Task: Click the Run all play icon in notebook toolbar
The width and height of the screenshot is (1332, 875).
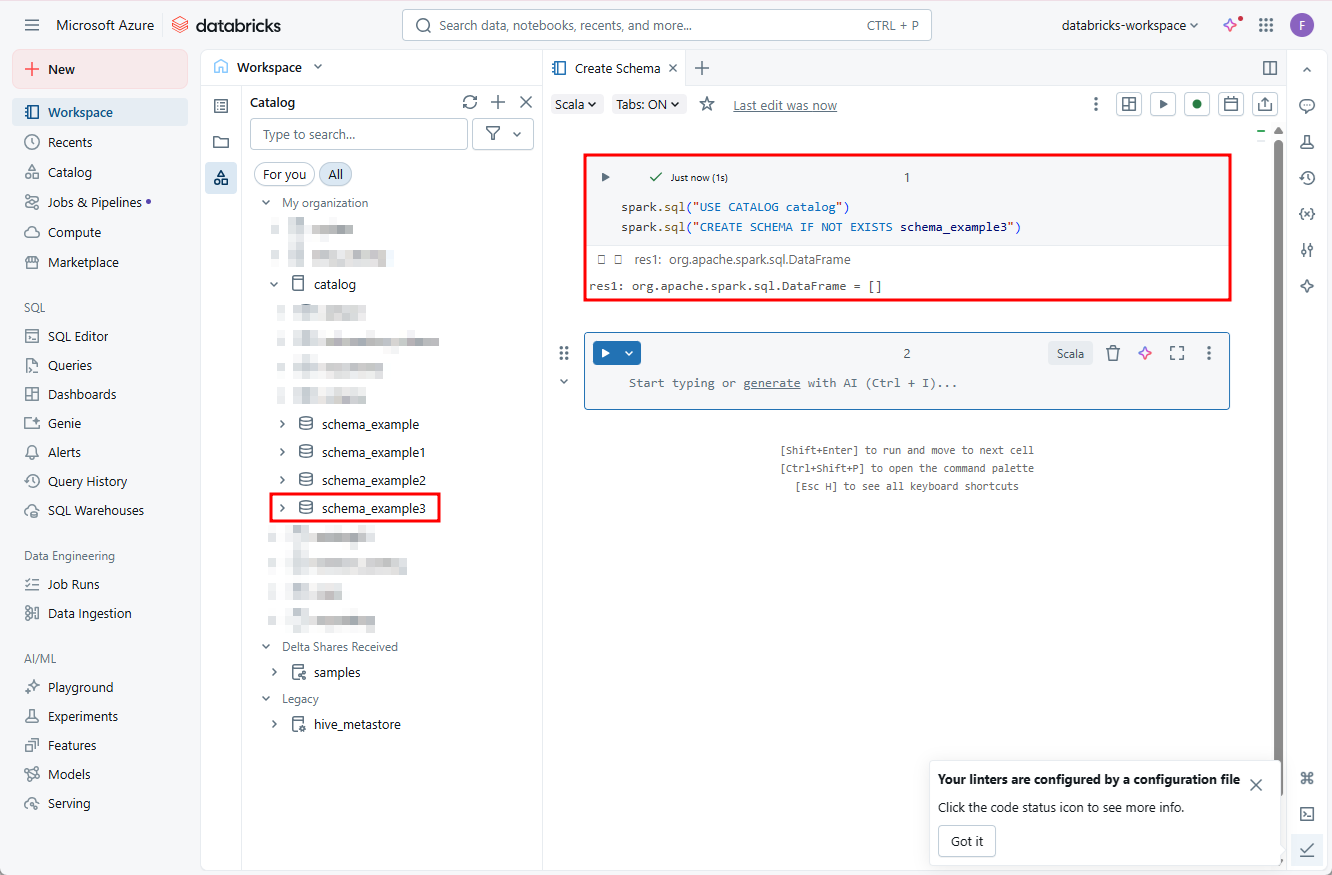Action: point(1162,104)
